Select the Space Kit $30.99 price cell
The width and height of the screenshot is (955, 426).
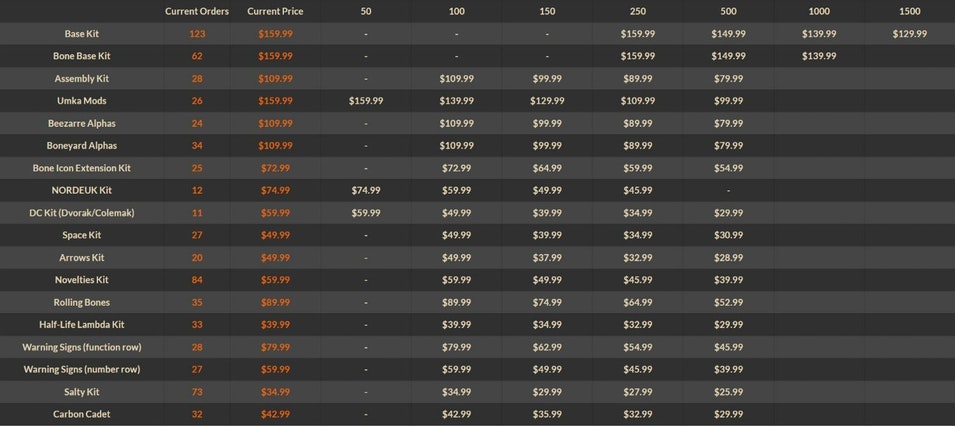(728, 235)
